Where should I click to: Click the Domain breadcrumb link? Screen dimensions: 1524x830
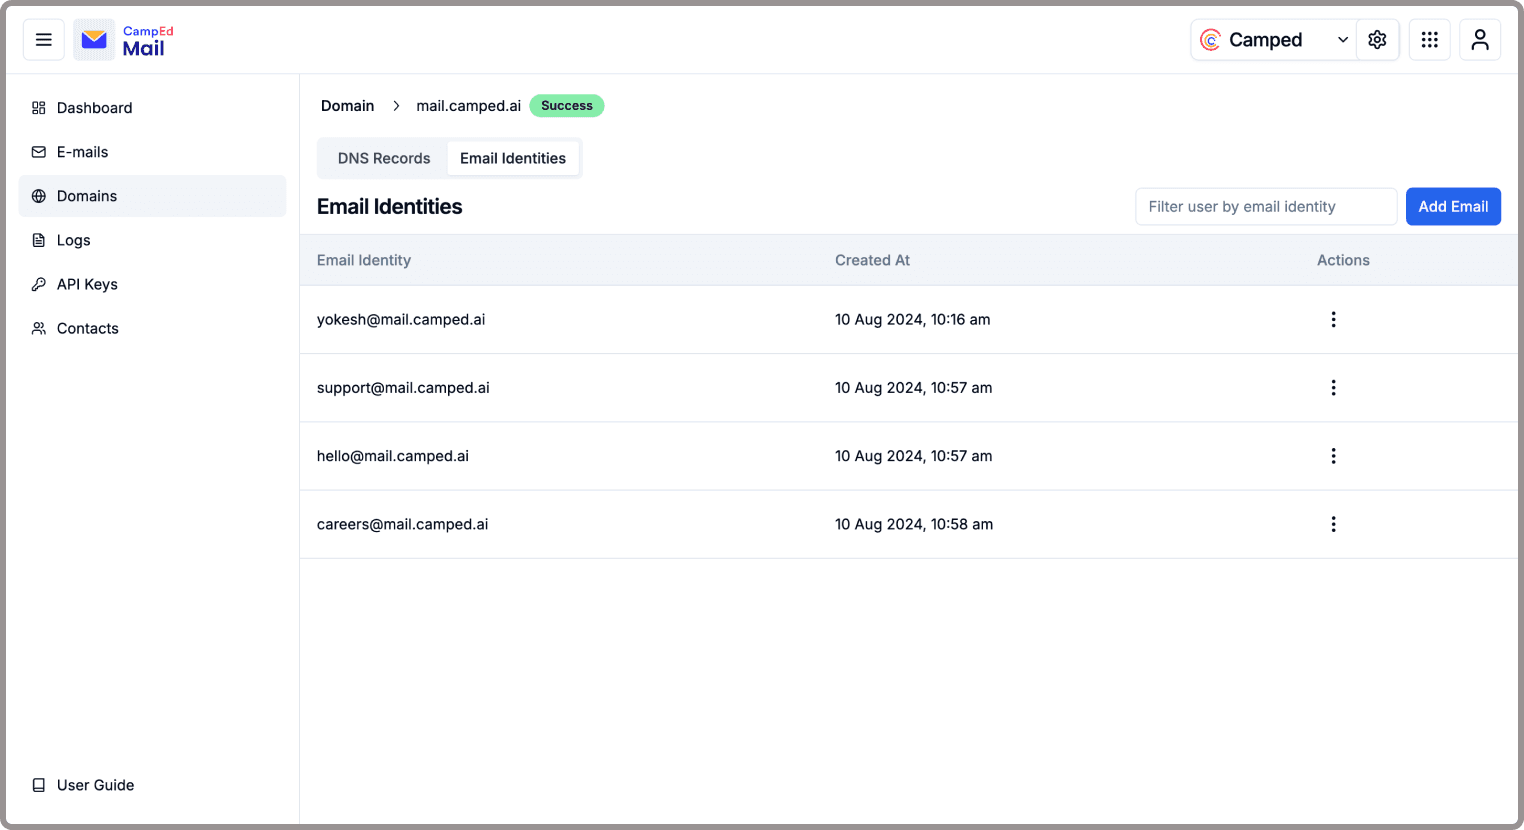coord(347,106)
